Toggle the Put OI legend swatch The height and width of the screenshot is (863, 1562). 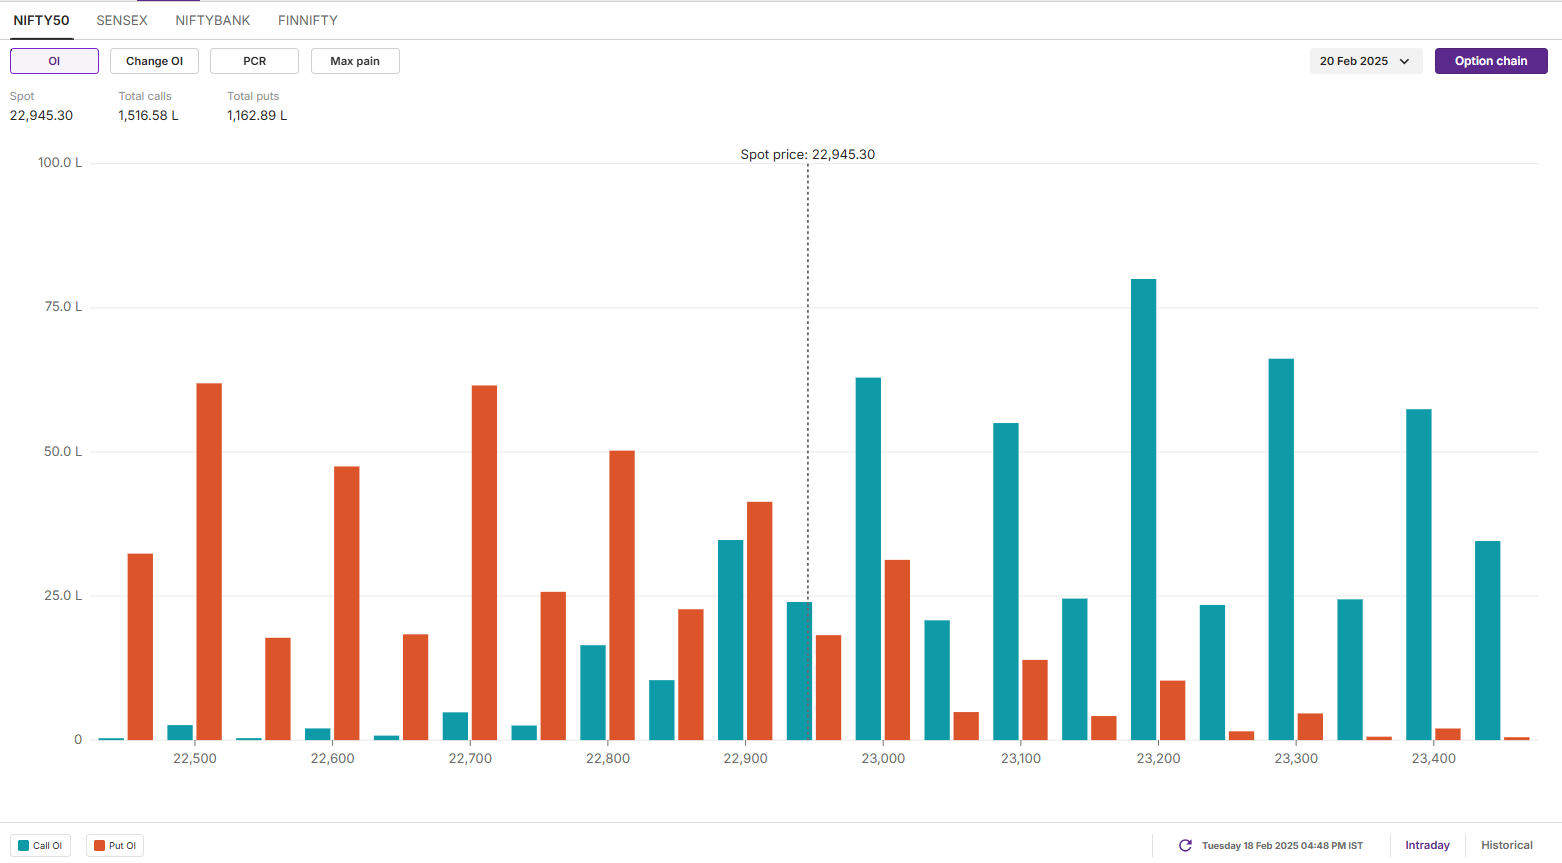pos(99,846)
